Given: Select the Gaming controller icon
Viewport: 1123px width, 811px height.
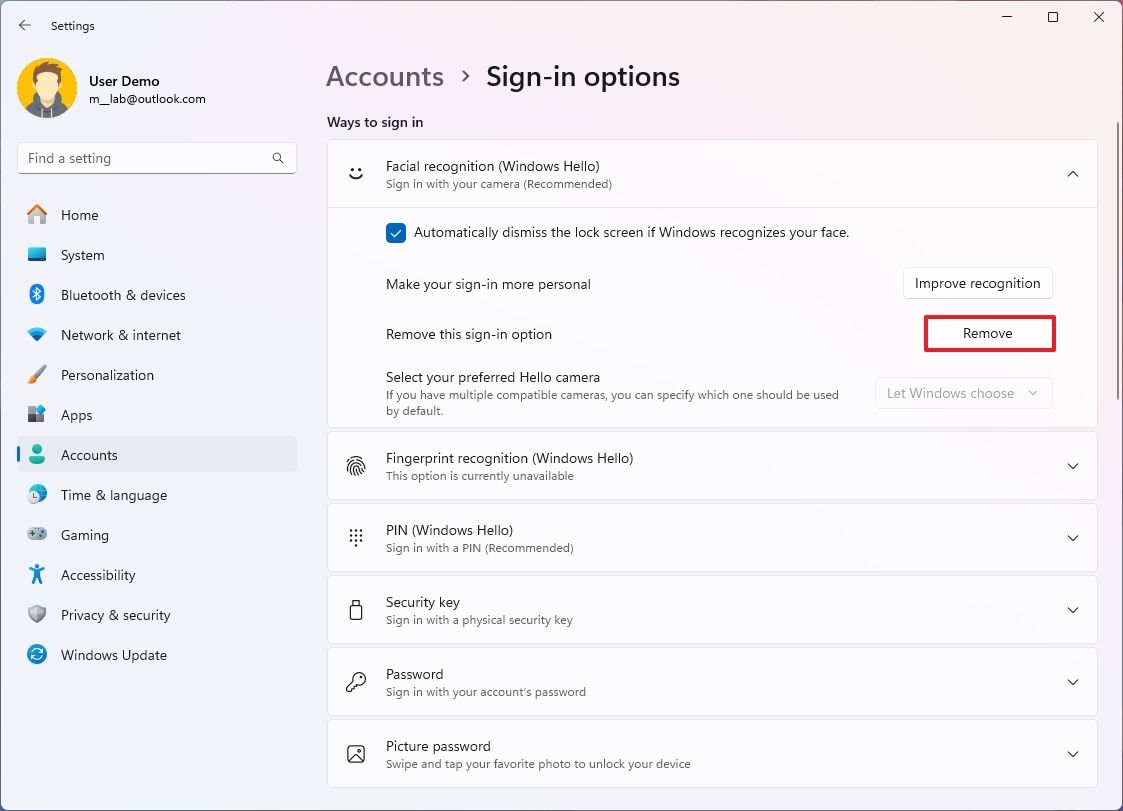Looking at the screenshot, I should point(36,535).
